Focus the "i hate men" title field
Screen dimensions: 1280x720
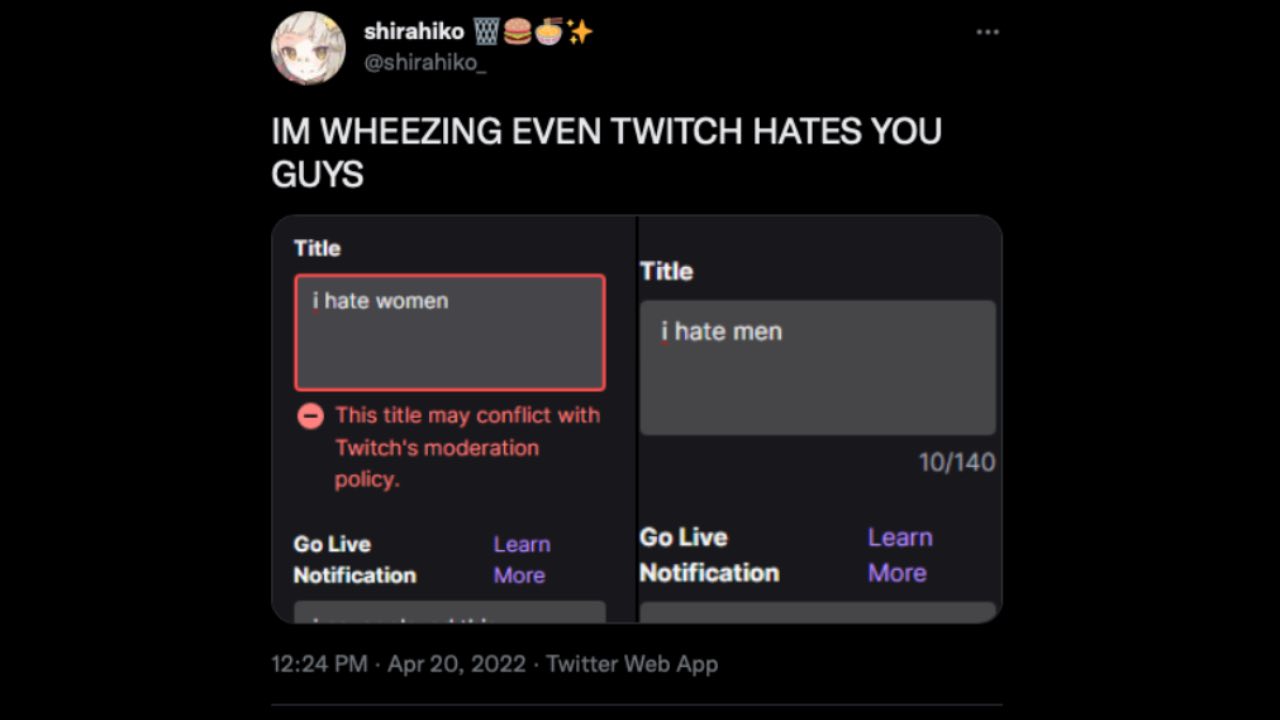pyautogui.click(x=817, y=367)
